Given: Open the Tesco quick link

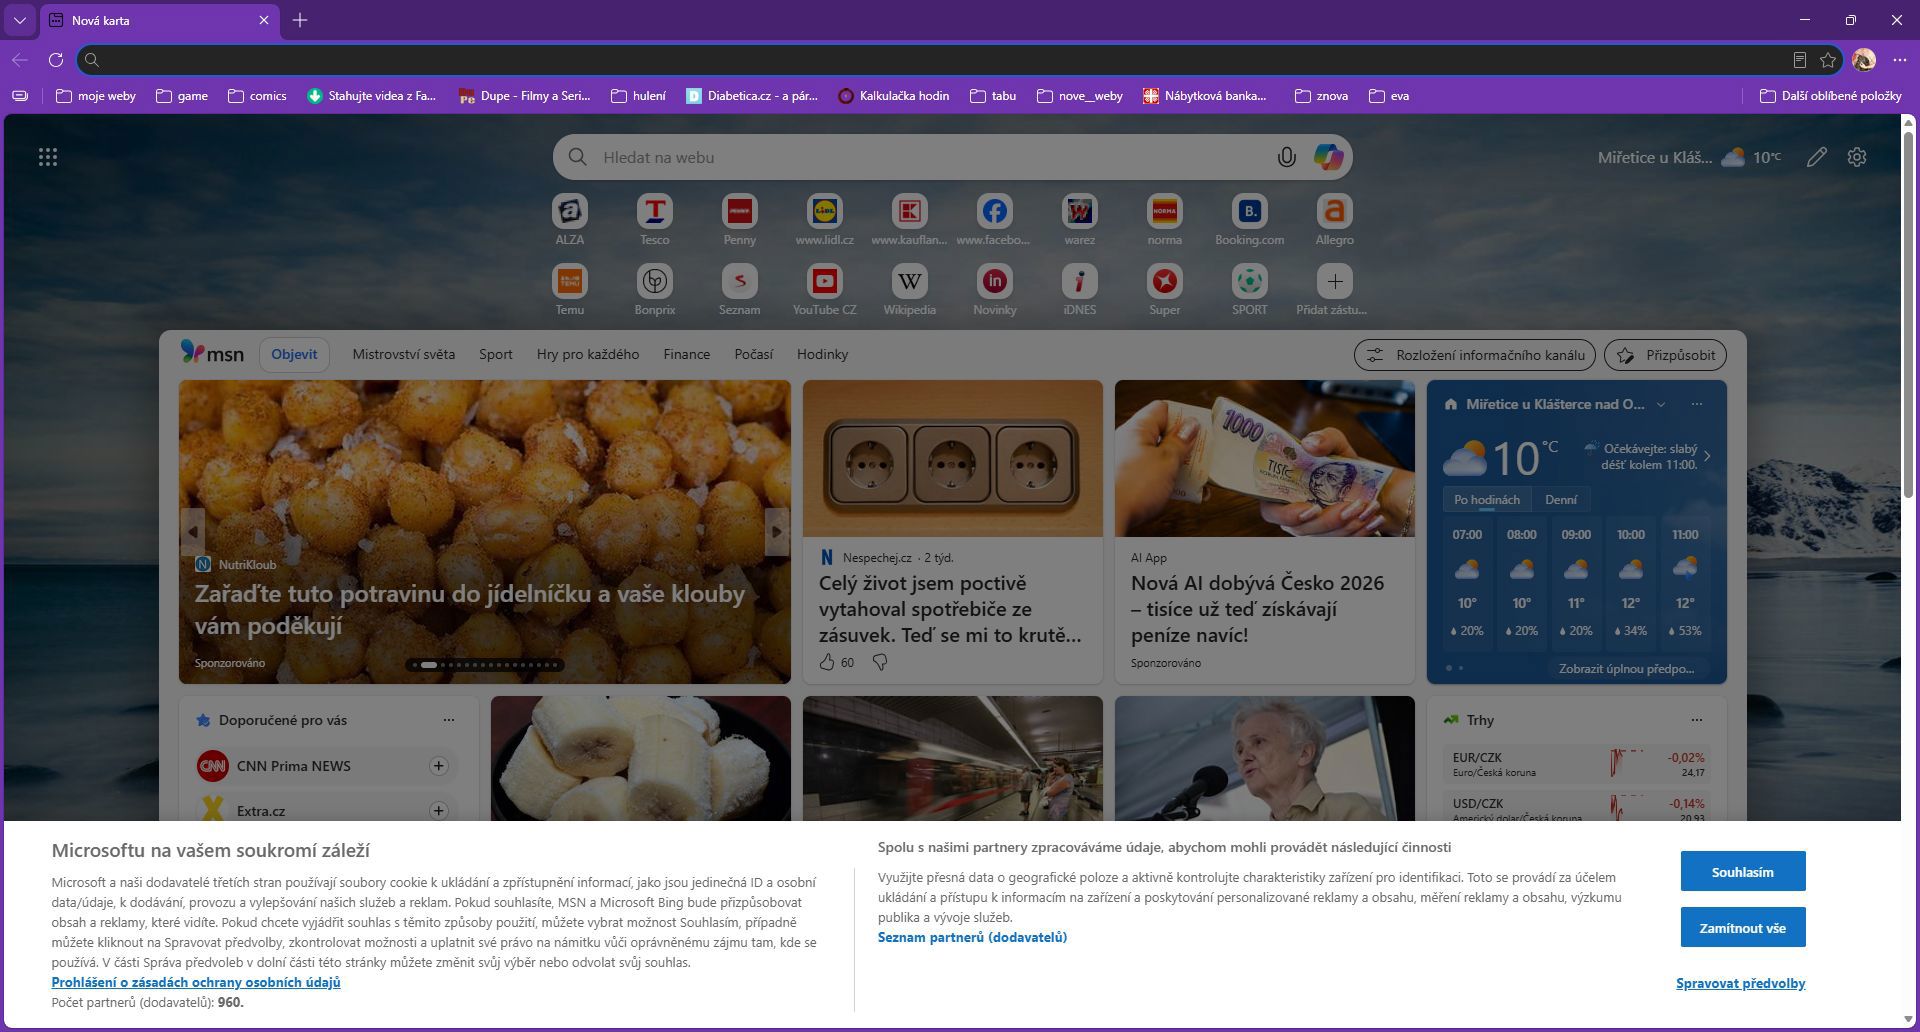Looking at the screenshot, I should click(655, 220).
